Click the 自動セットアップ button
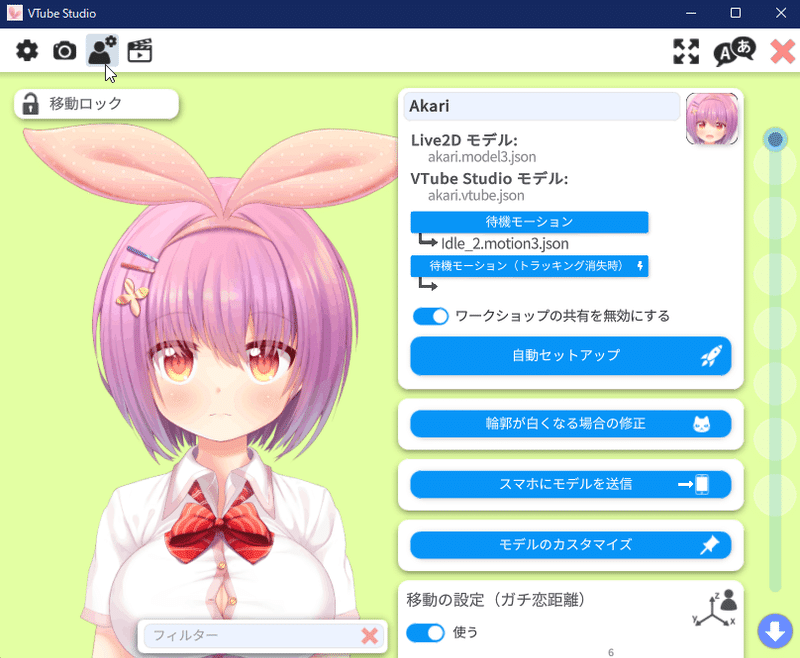This screenshot has height=658, width=800. [x=570, y=356]
